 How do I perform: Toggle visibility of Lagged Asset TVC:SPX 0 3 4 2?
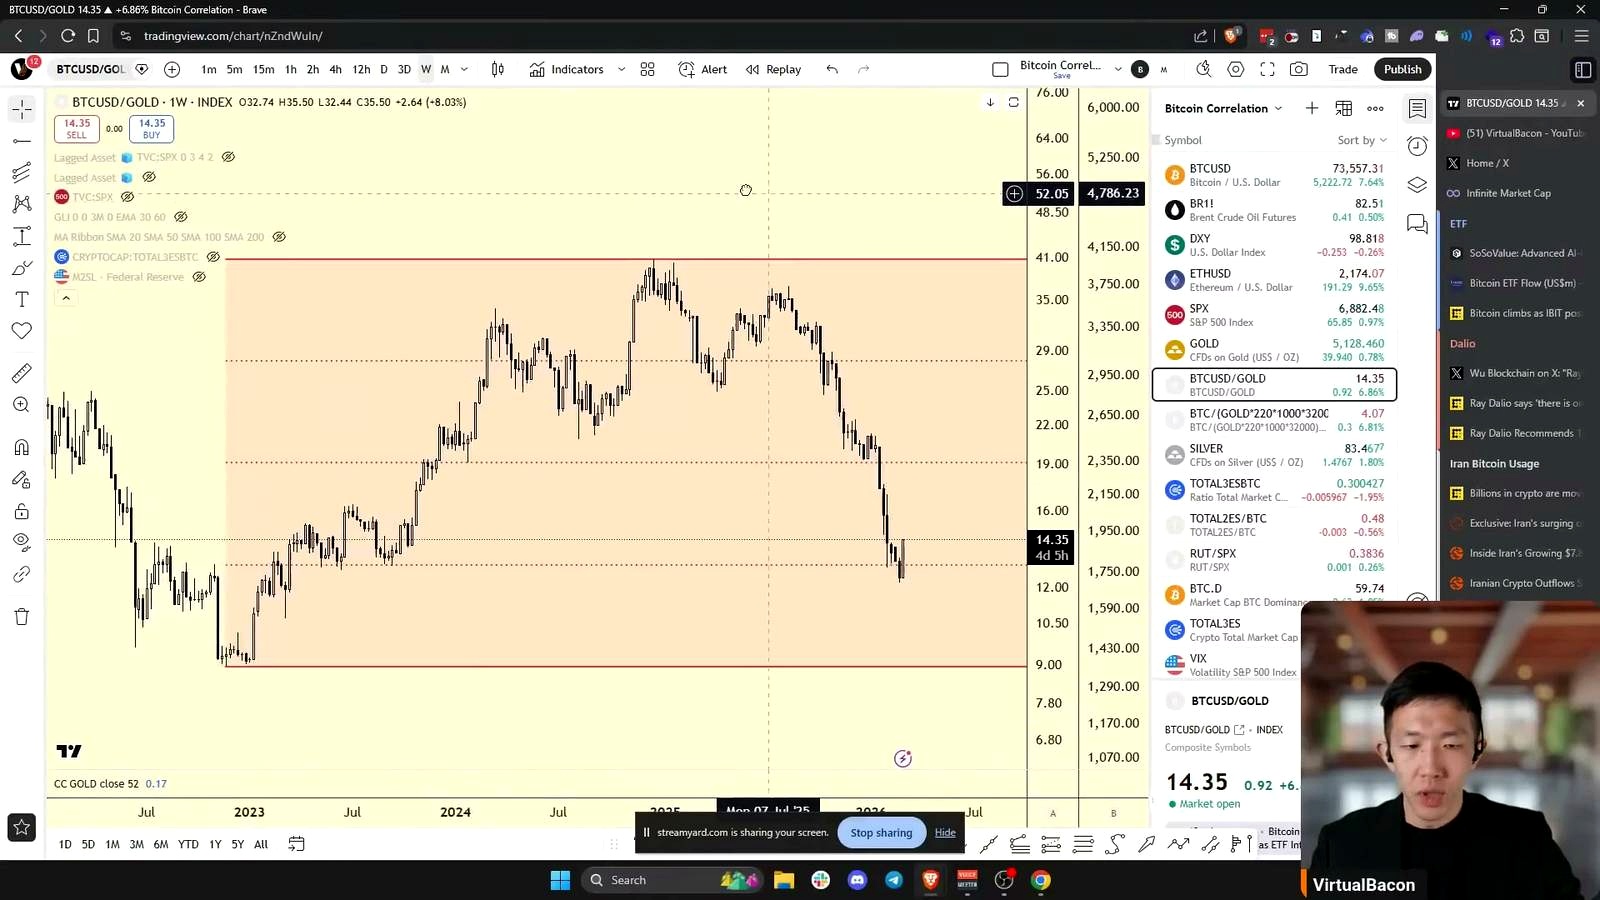click(228, 157)
